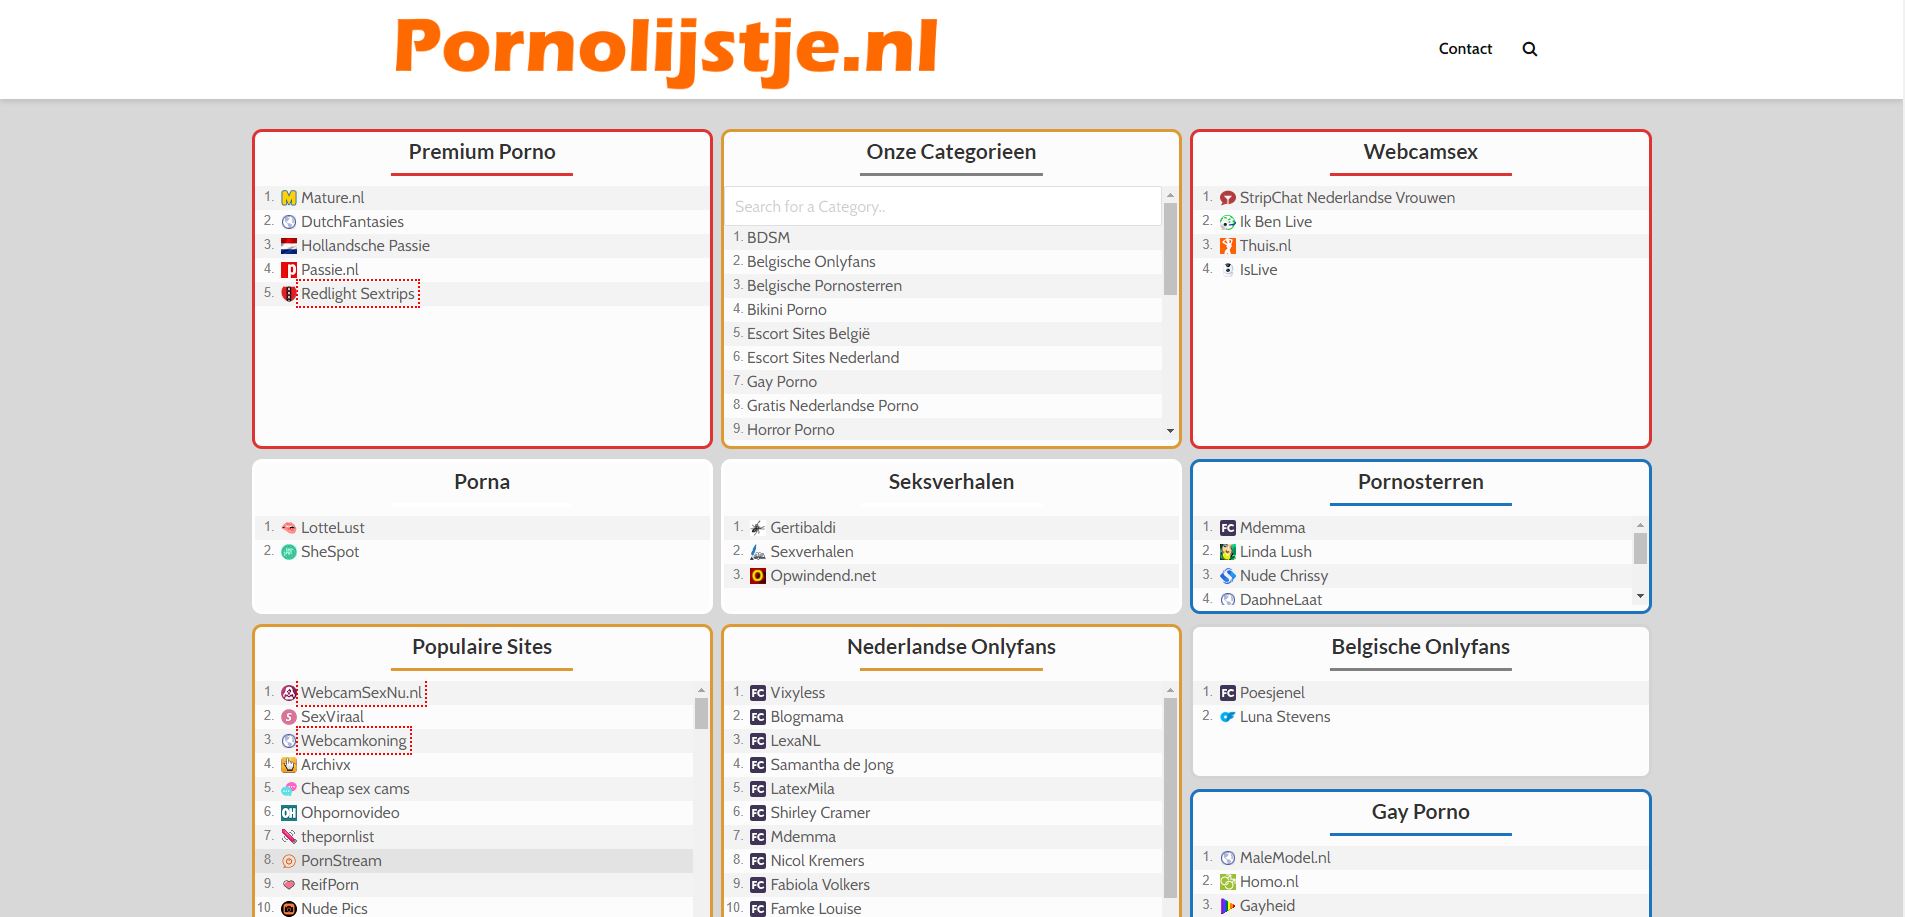Click the Nederlandse Onlyfans scrollbar thumb
The height and width of the screenshot is (917, 1905).
point(1170,797)
